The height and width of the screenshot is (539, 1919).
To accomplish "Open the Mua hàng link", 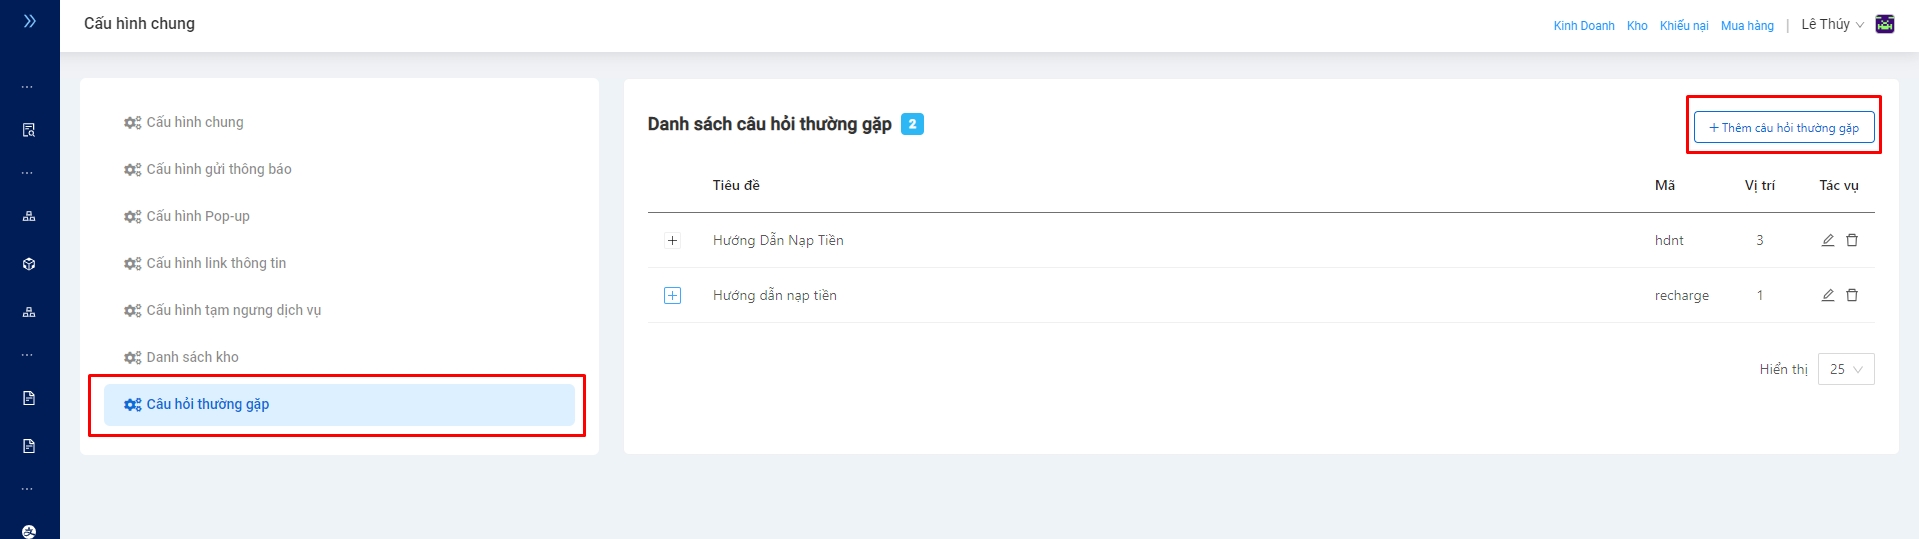I will point(1747,26).
